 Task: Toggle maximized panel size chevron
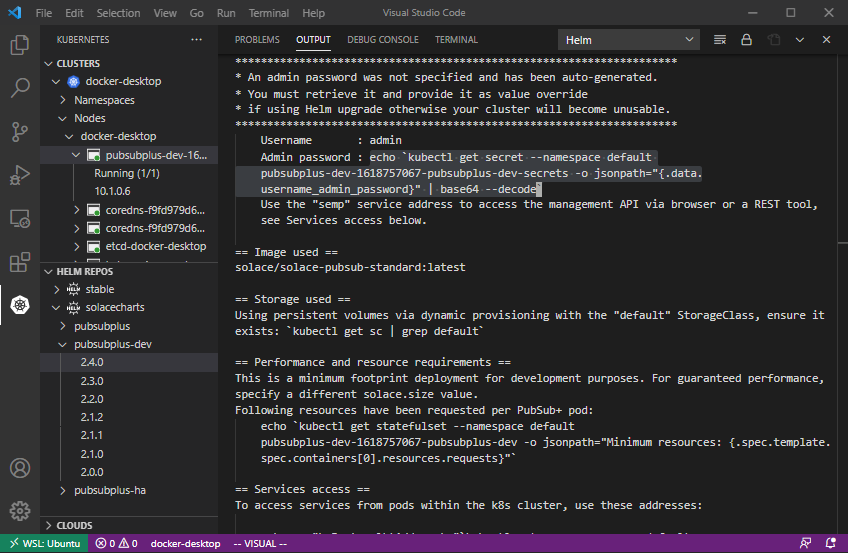(x=800, y=40)
